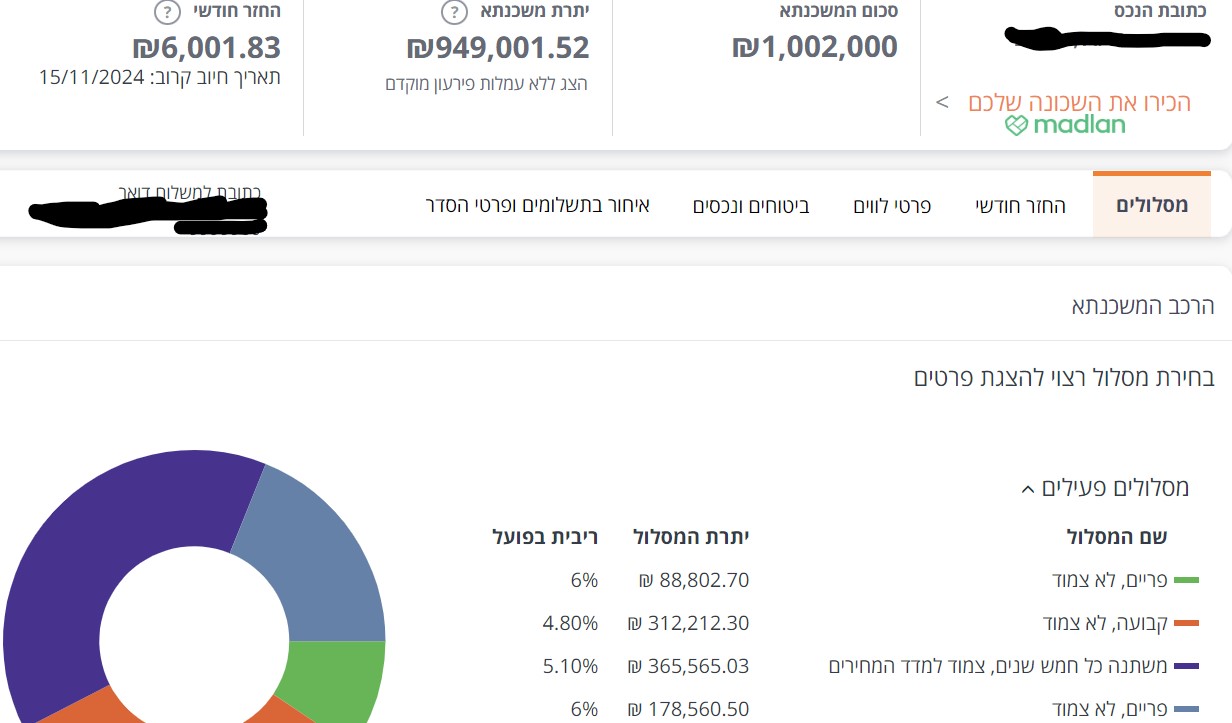Open איחור בתשלומים ופרטי הסדר tab
Screen dimensions: 1232x723
[538, 206]
